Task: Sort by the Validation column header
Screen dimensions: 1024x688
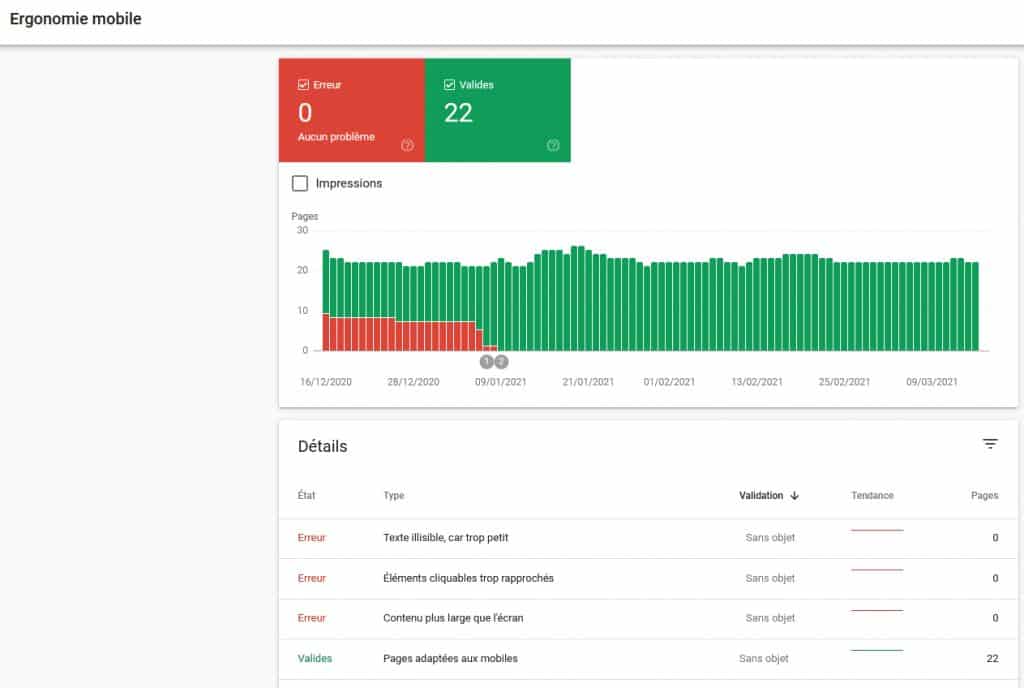Action: [761, 495]
